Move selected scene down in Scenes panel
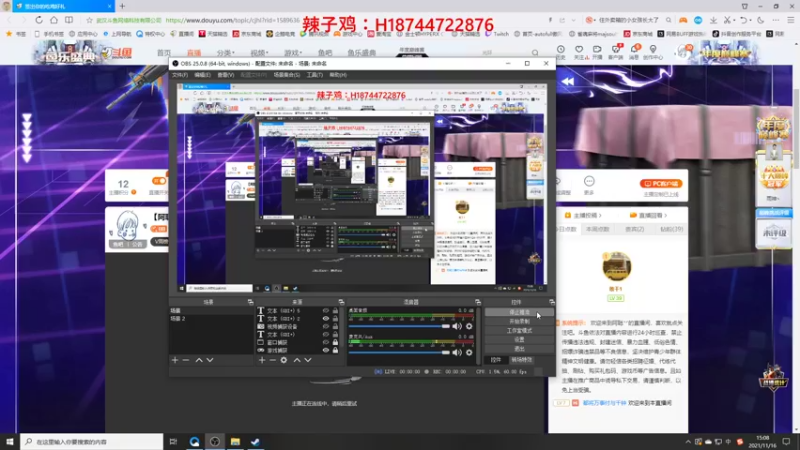The image size is (800, 450). [x=210, y=360]
